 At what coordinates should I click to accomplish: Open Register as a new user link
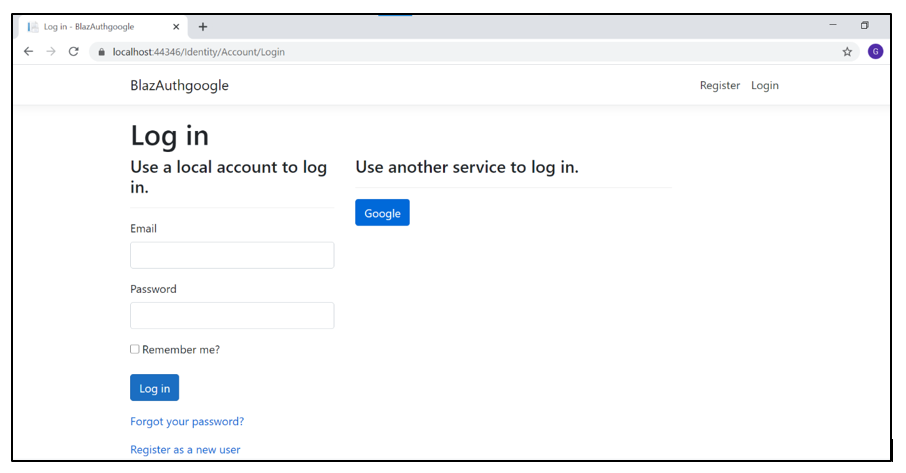point(185,450)
